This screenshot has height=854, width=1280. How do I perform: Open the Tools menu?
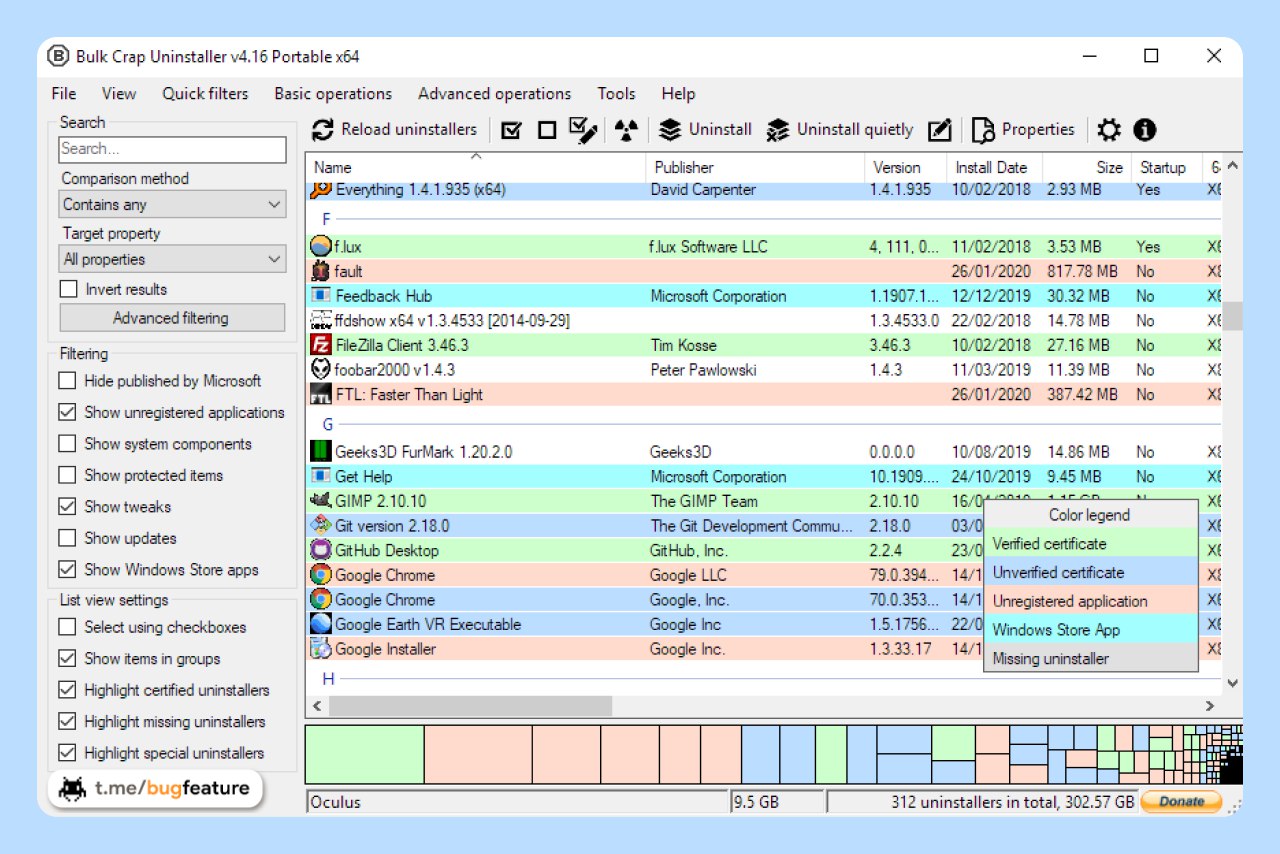point(616,93)
